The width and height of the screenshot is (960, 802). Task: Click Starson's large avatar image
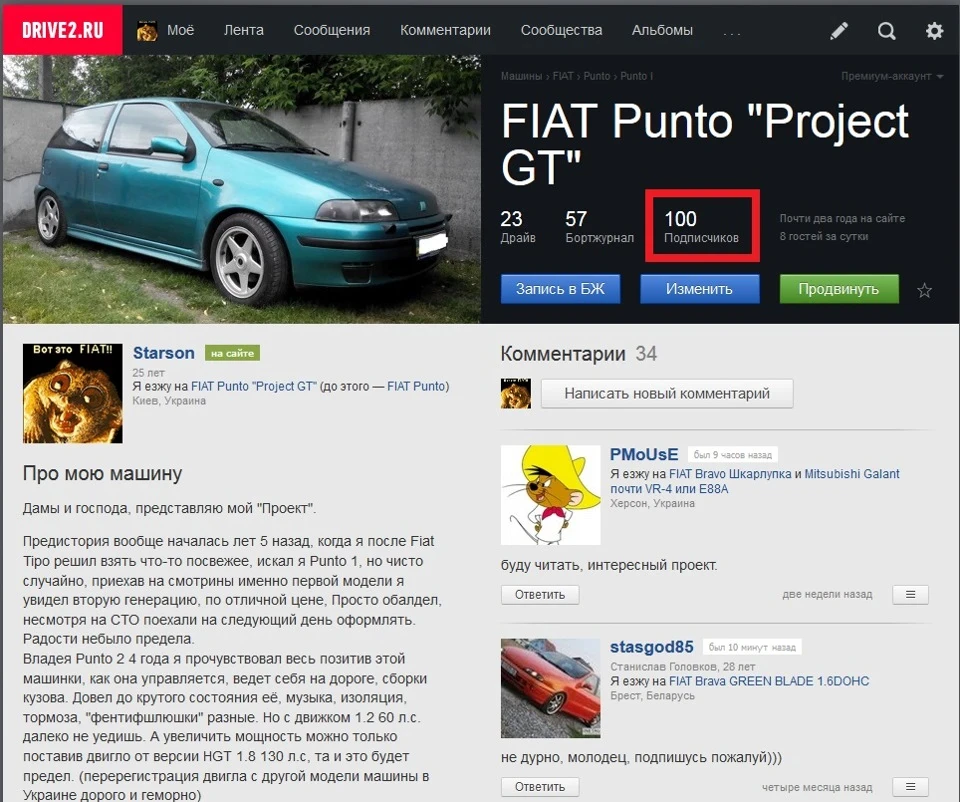[72, 393]
